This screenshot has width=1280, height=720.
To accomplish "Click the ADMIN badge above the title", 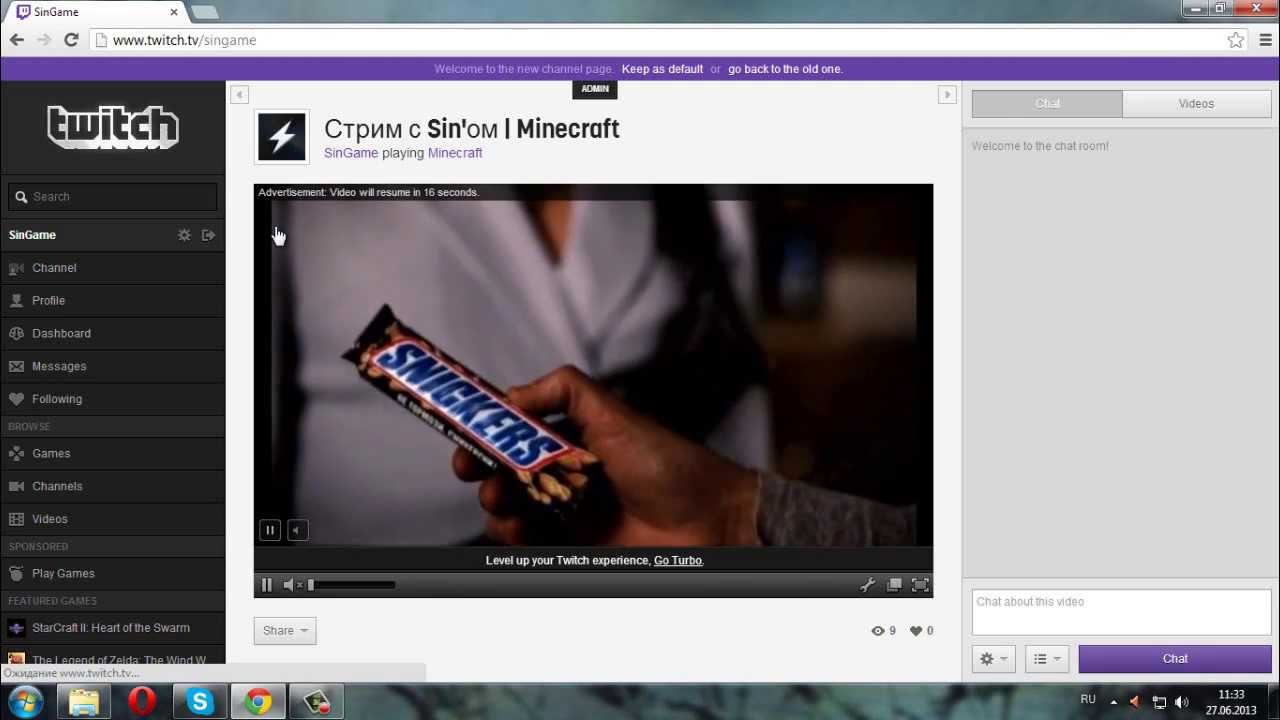I will [x=595, y=89].
